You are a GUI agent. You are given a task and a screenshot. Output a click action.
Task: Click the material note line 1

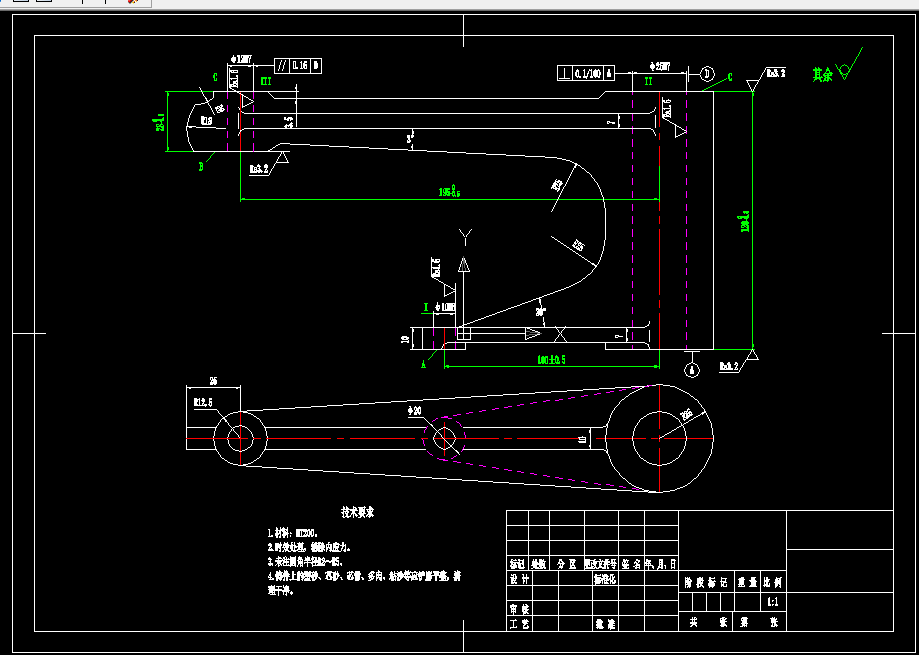tap(292, 533)
